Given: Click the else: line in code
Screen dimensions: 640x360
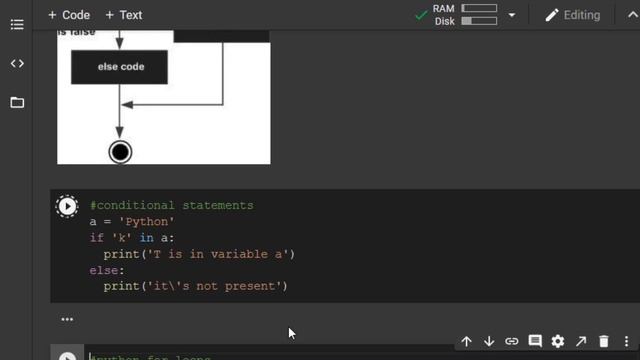Looking at the screenshot, I should click(x=107, y=270).
